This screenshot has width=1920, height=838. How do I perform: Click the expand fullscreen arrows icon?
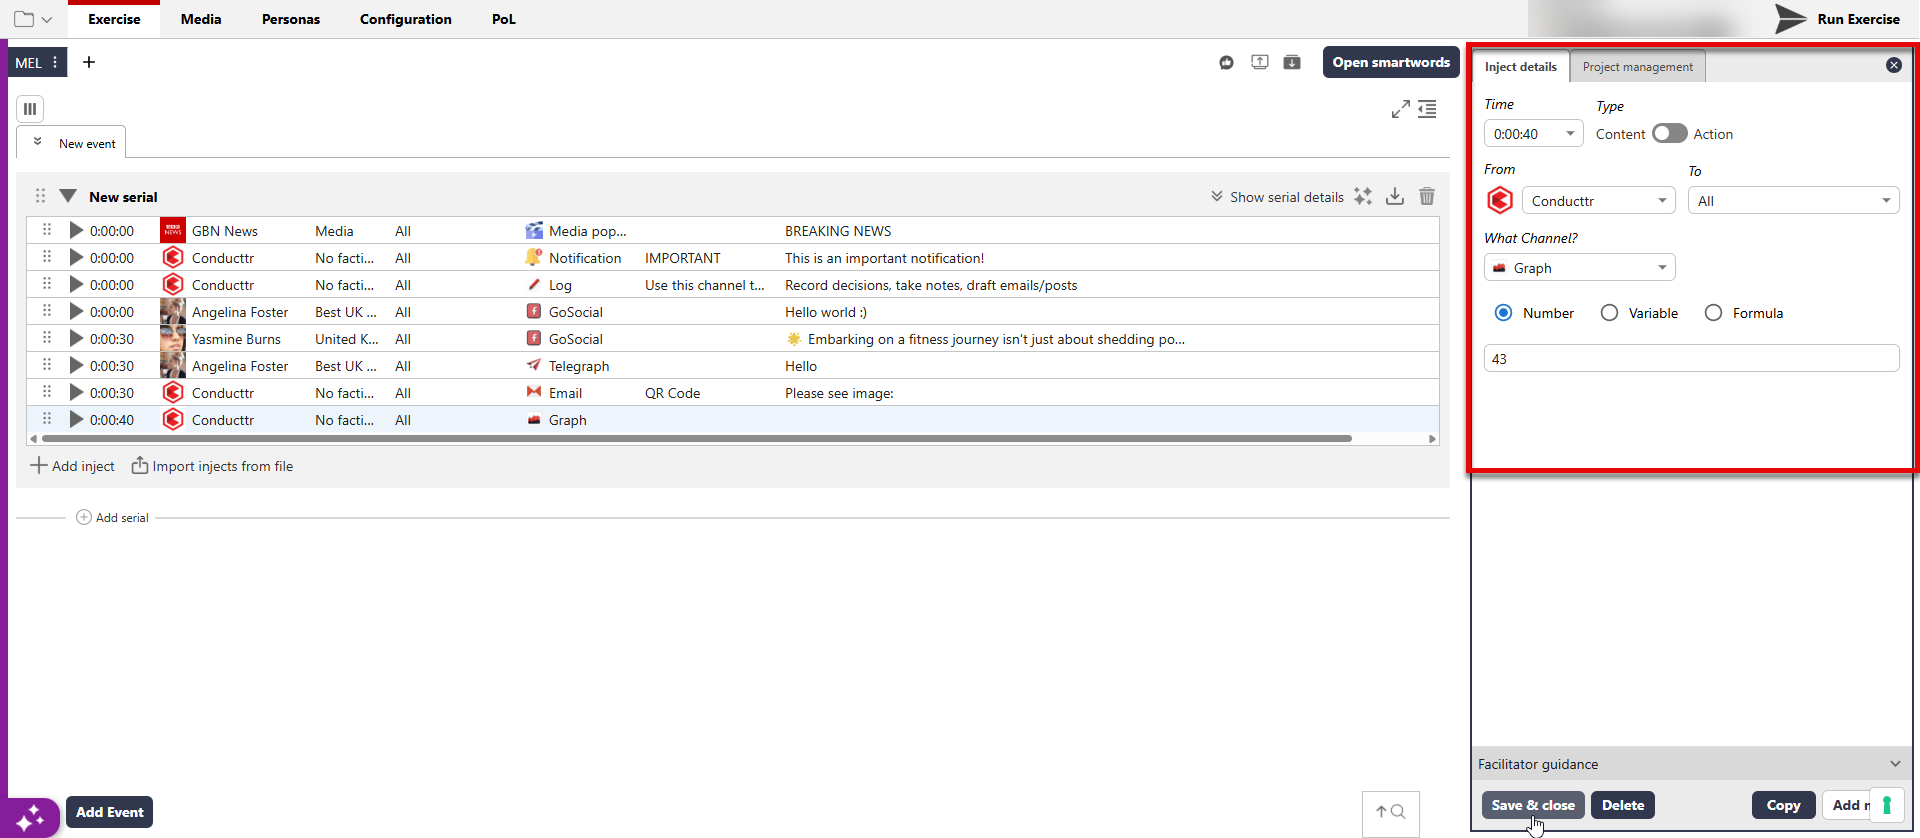(x=1400, y=109)
